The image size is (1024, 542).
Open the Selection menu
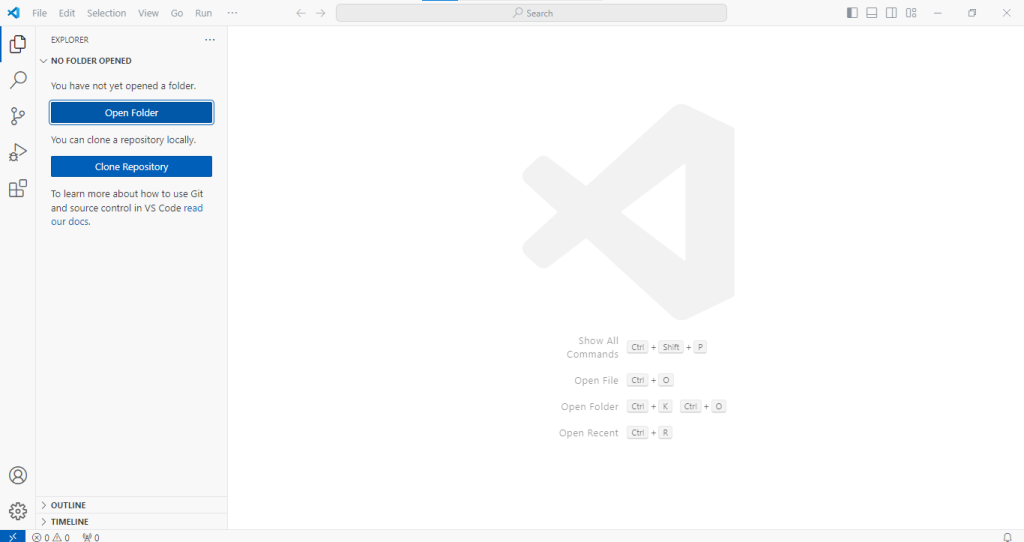click(106, 13)
